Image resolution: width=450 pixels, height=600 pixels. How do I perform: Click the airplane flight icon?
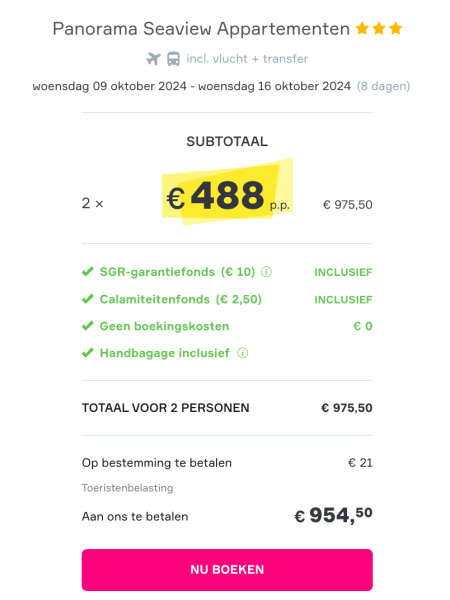point(153,59)
